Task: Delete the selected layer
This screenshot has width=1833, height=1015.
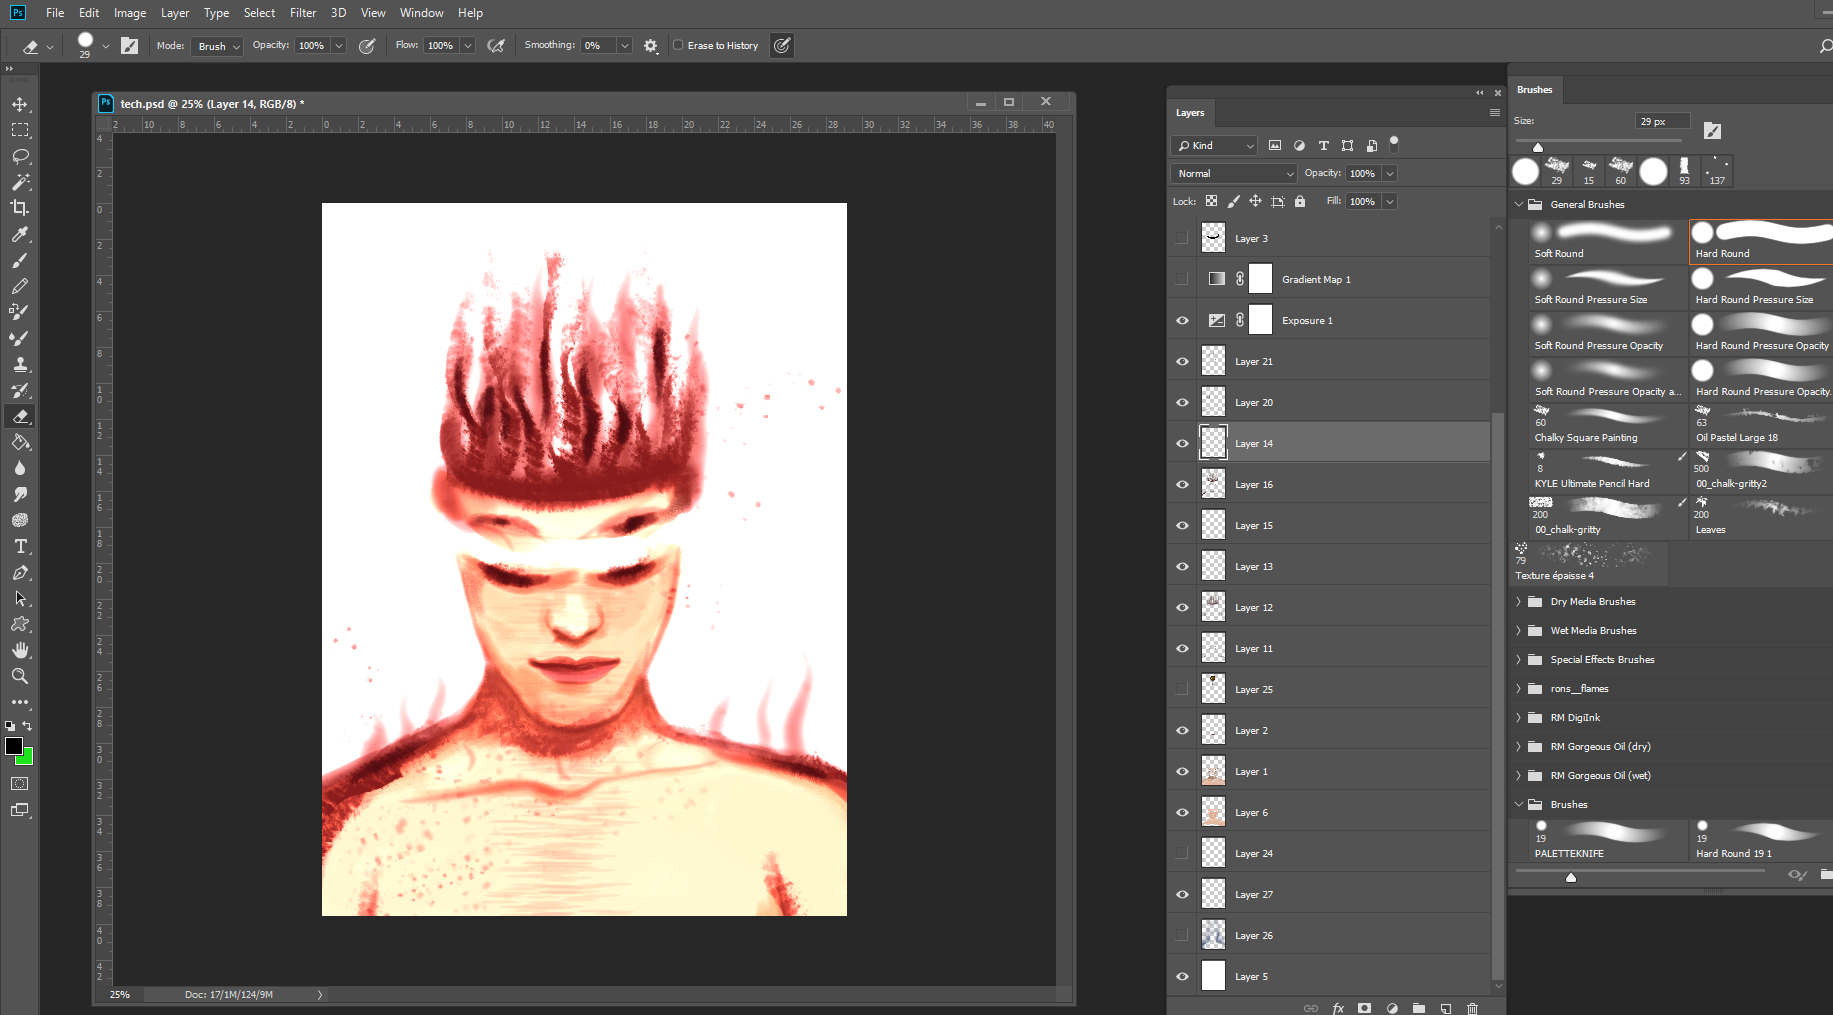Action: [x=1471, y=1008]
